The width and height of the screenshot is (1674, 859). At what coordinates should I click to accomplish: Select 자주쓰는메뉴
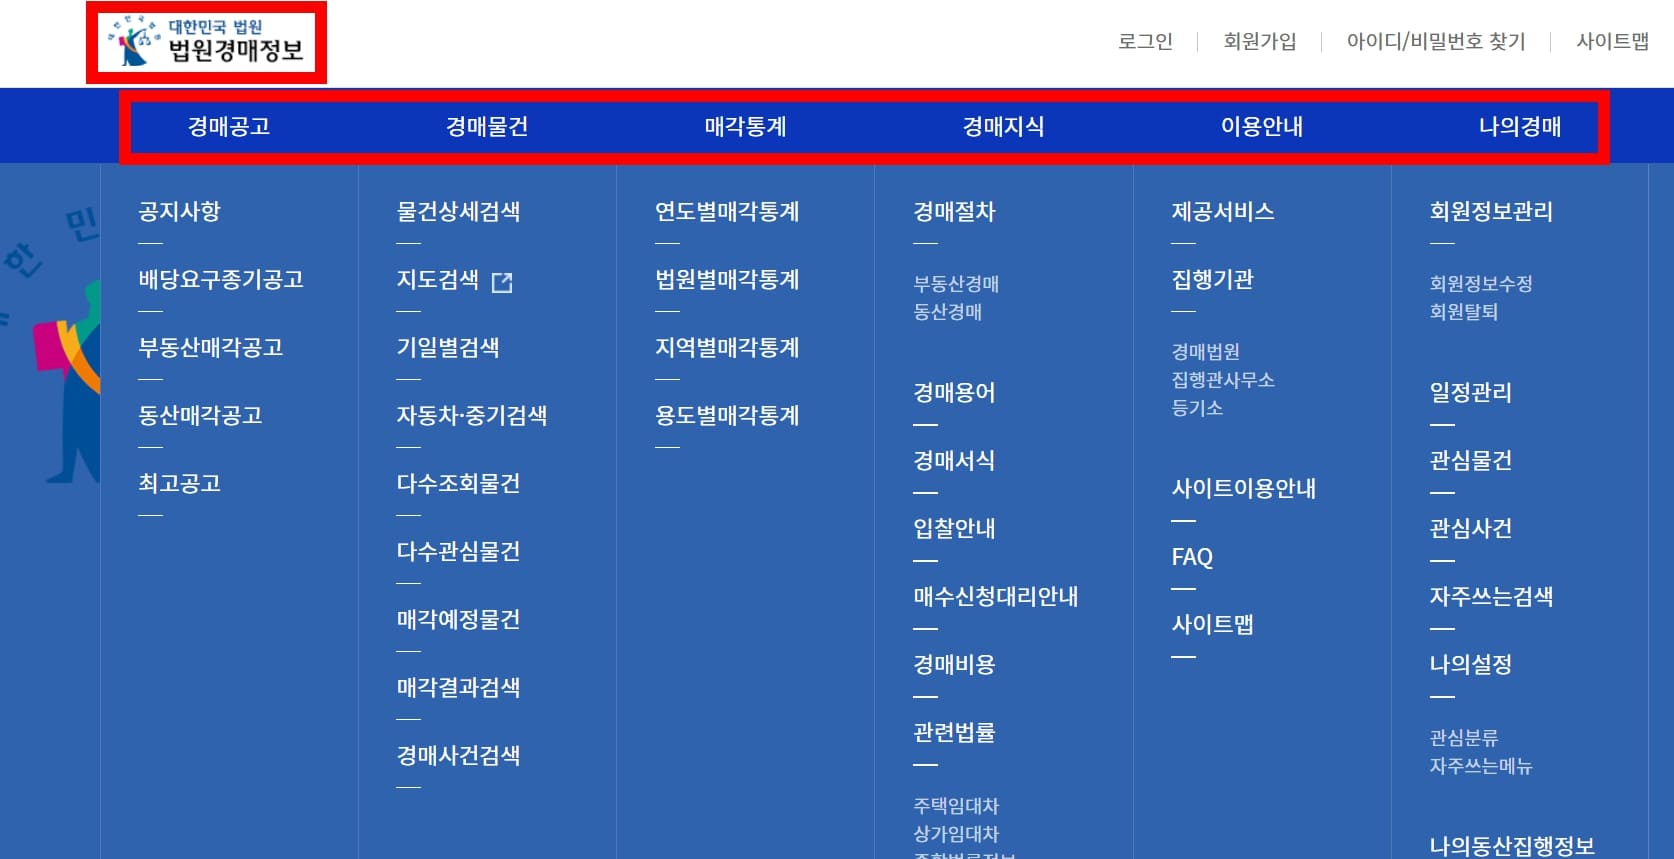(x=1481, y=766)
